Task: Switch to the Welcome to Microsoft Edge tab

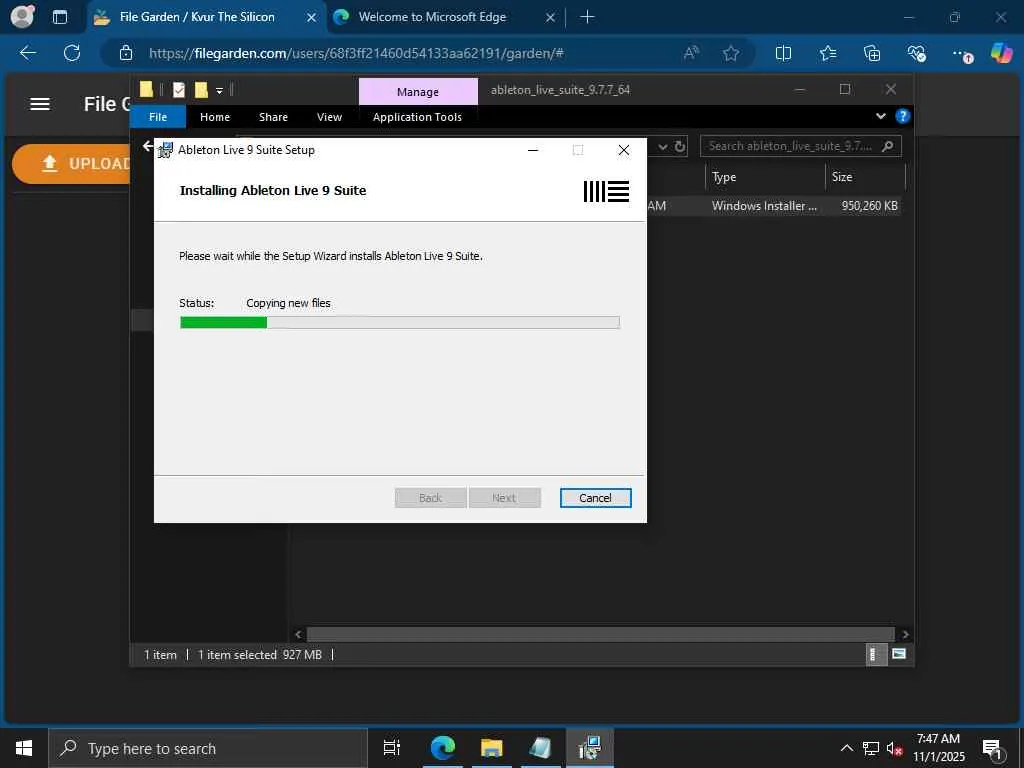Action: pyautogui.click(x=432, y=17)
